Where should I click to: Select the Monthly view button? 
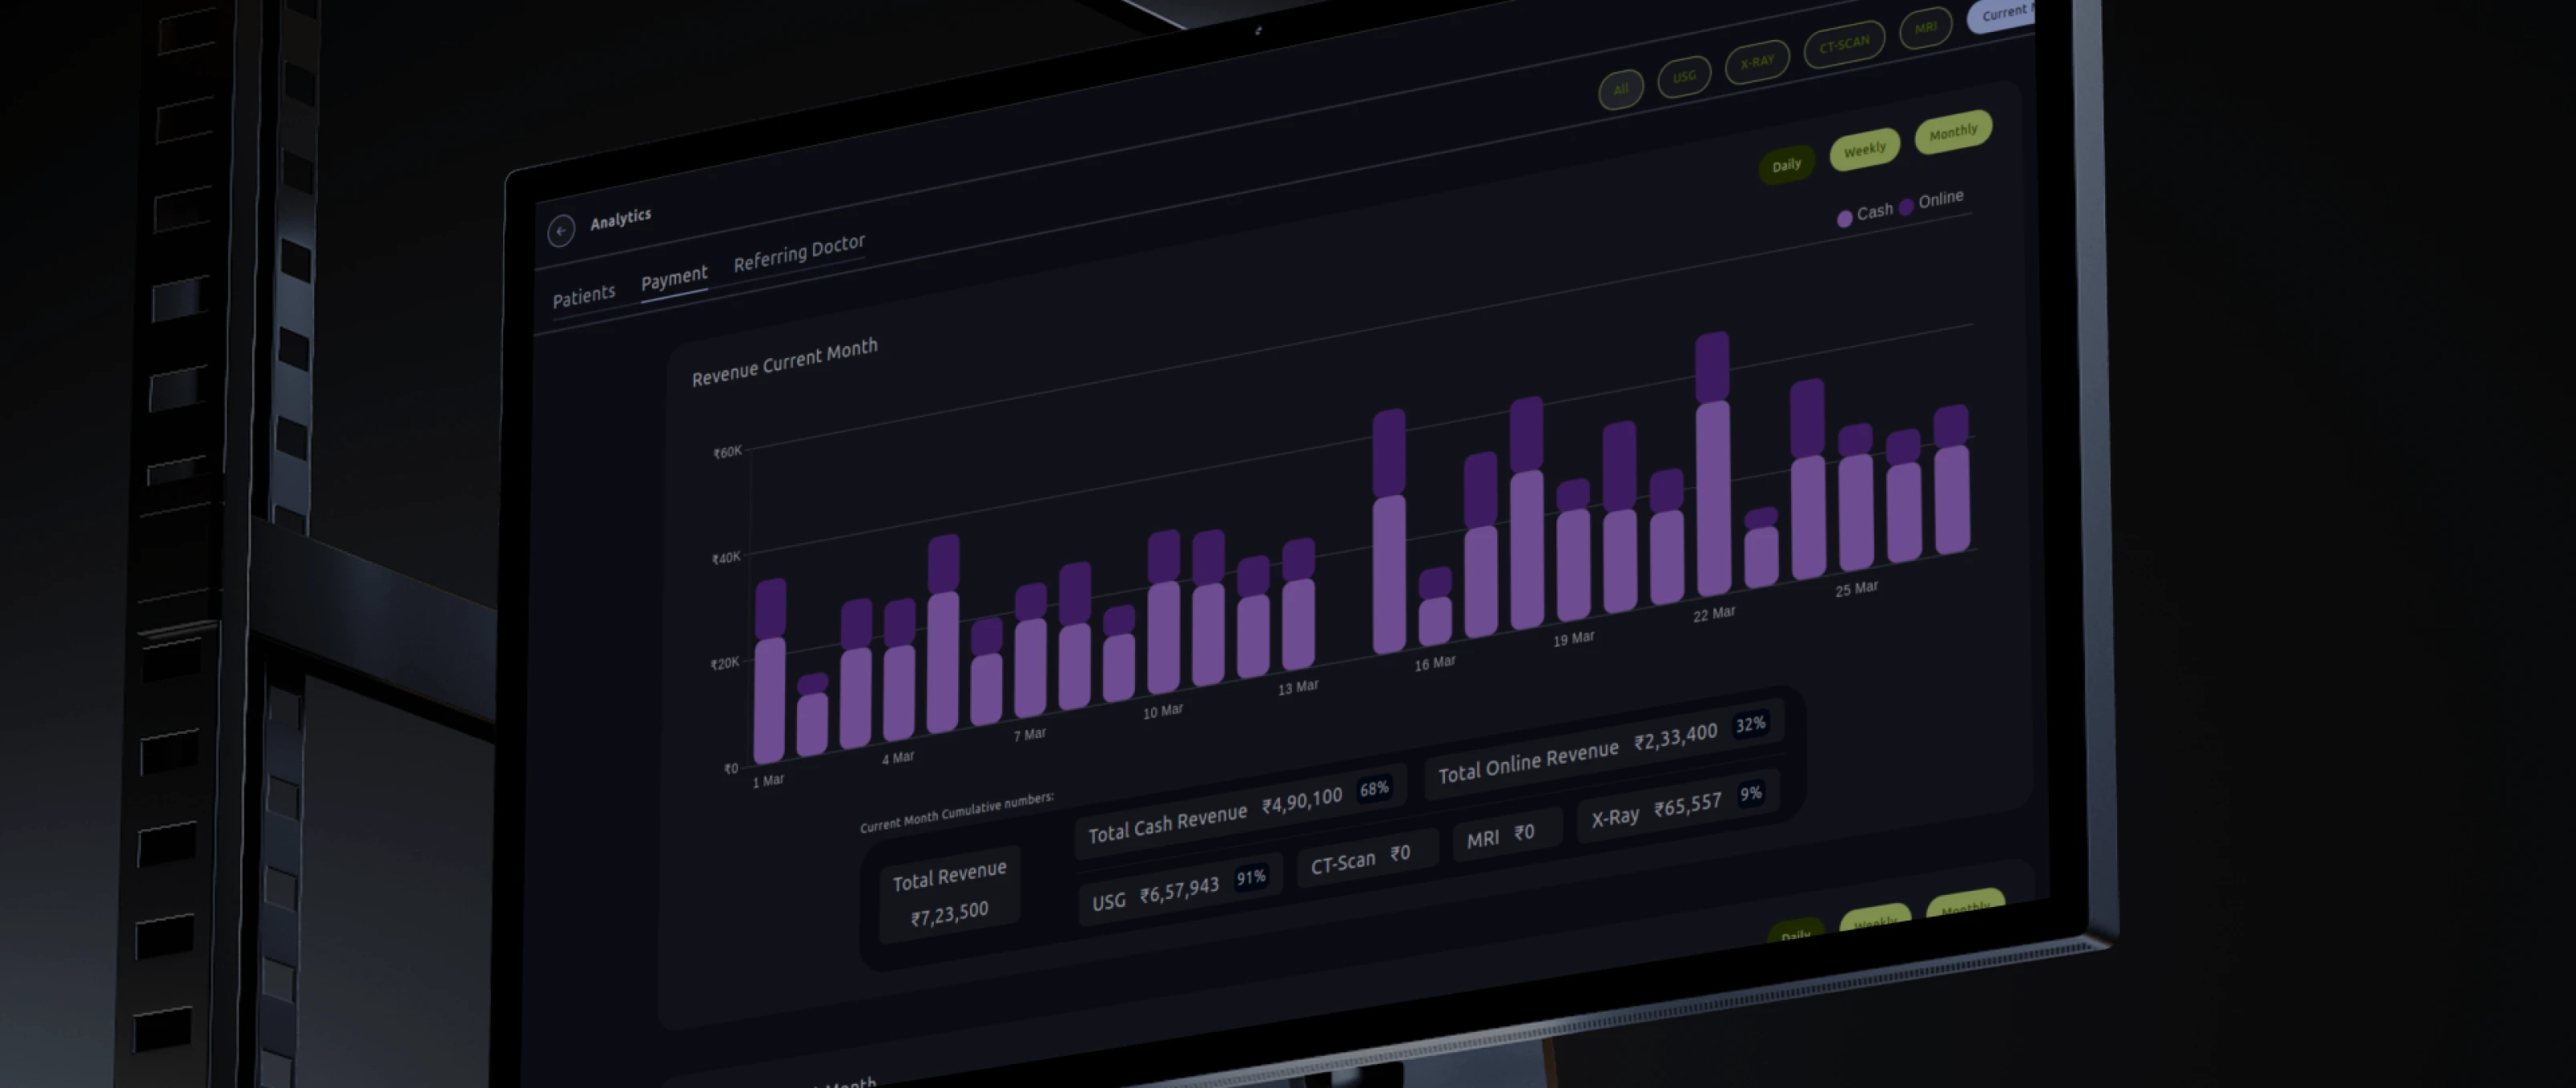click(x=1953, y=132)
